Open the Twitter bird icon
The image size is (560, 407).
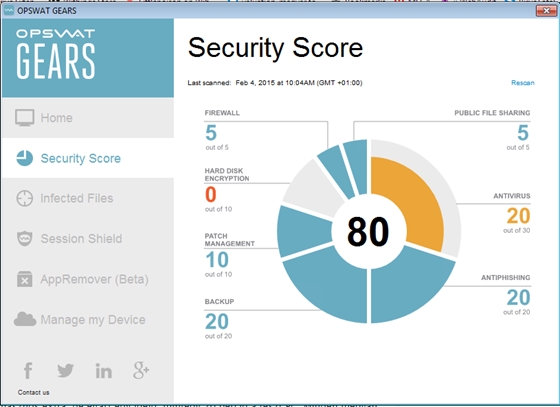coord(66,371)
